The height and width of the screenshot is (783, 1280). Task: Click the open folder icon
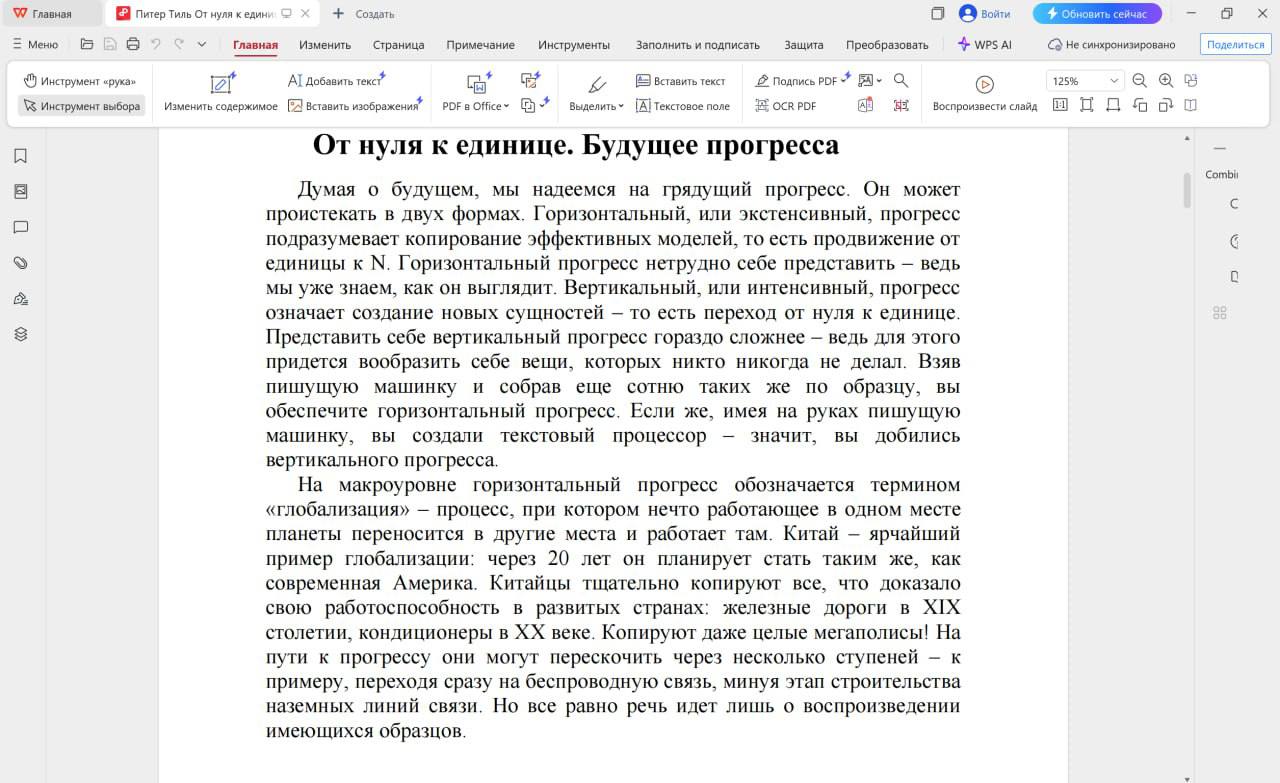(x=87, y=44)
